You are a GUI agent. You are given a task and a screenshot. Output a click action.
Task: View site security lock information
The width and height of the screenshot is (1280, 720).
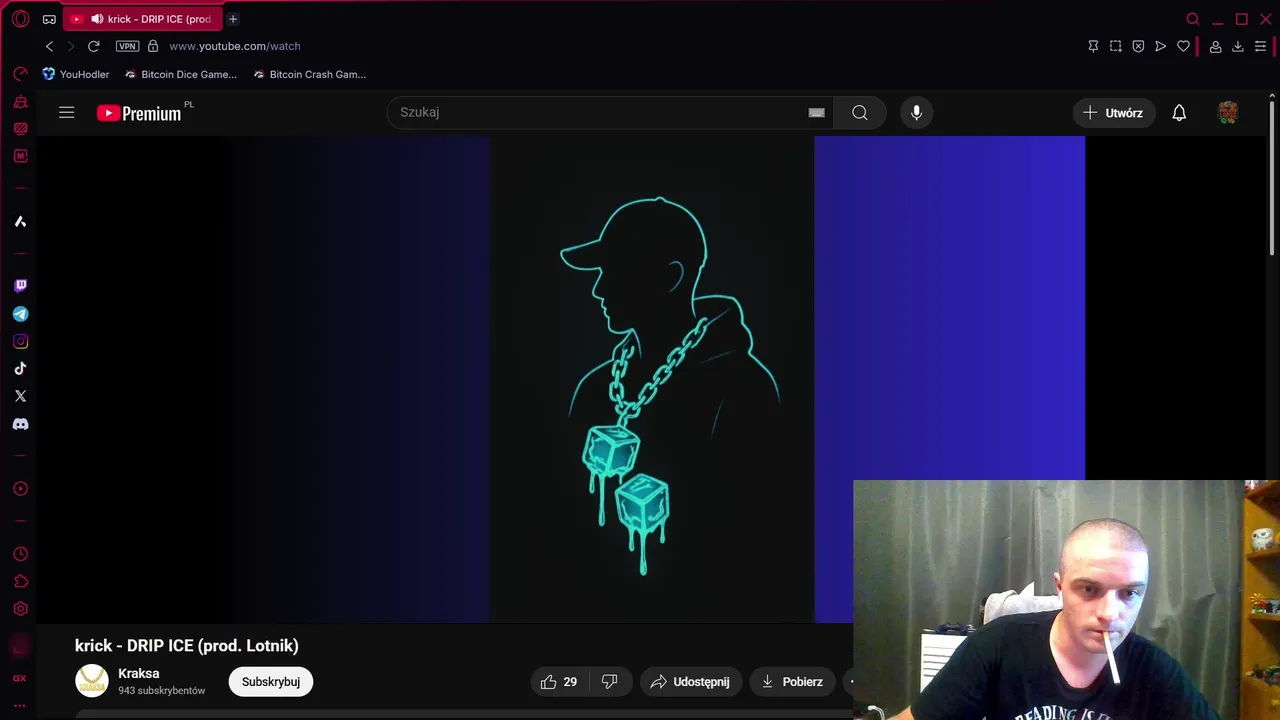tap(153, 46)
